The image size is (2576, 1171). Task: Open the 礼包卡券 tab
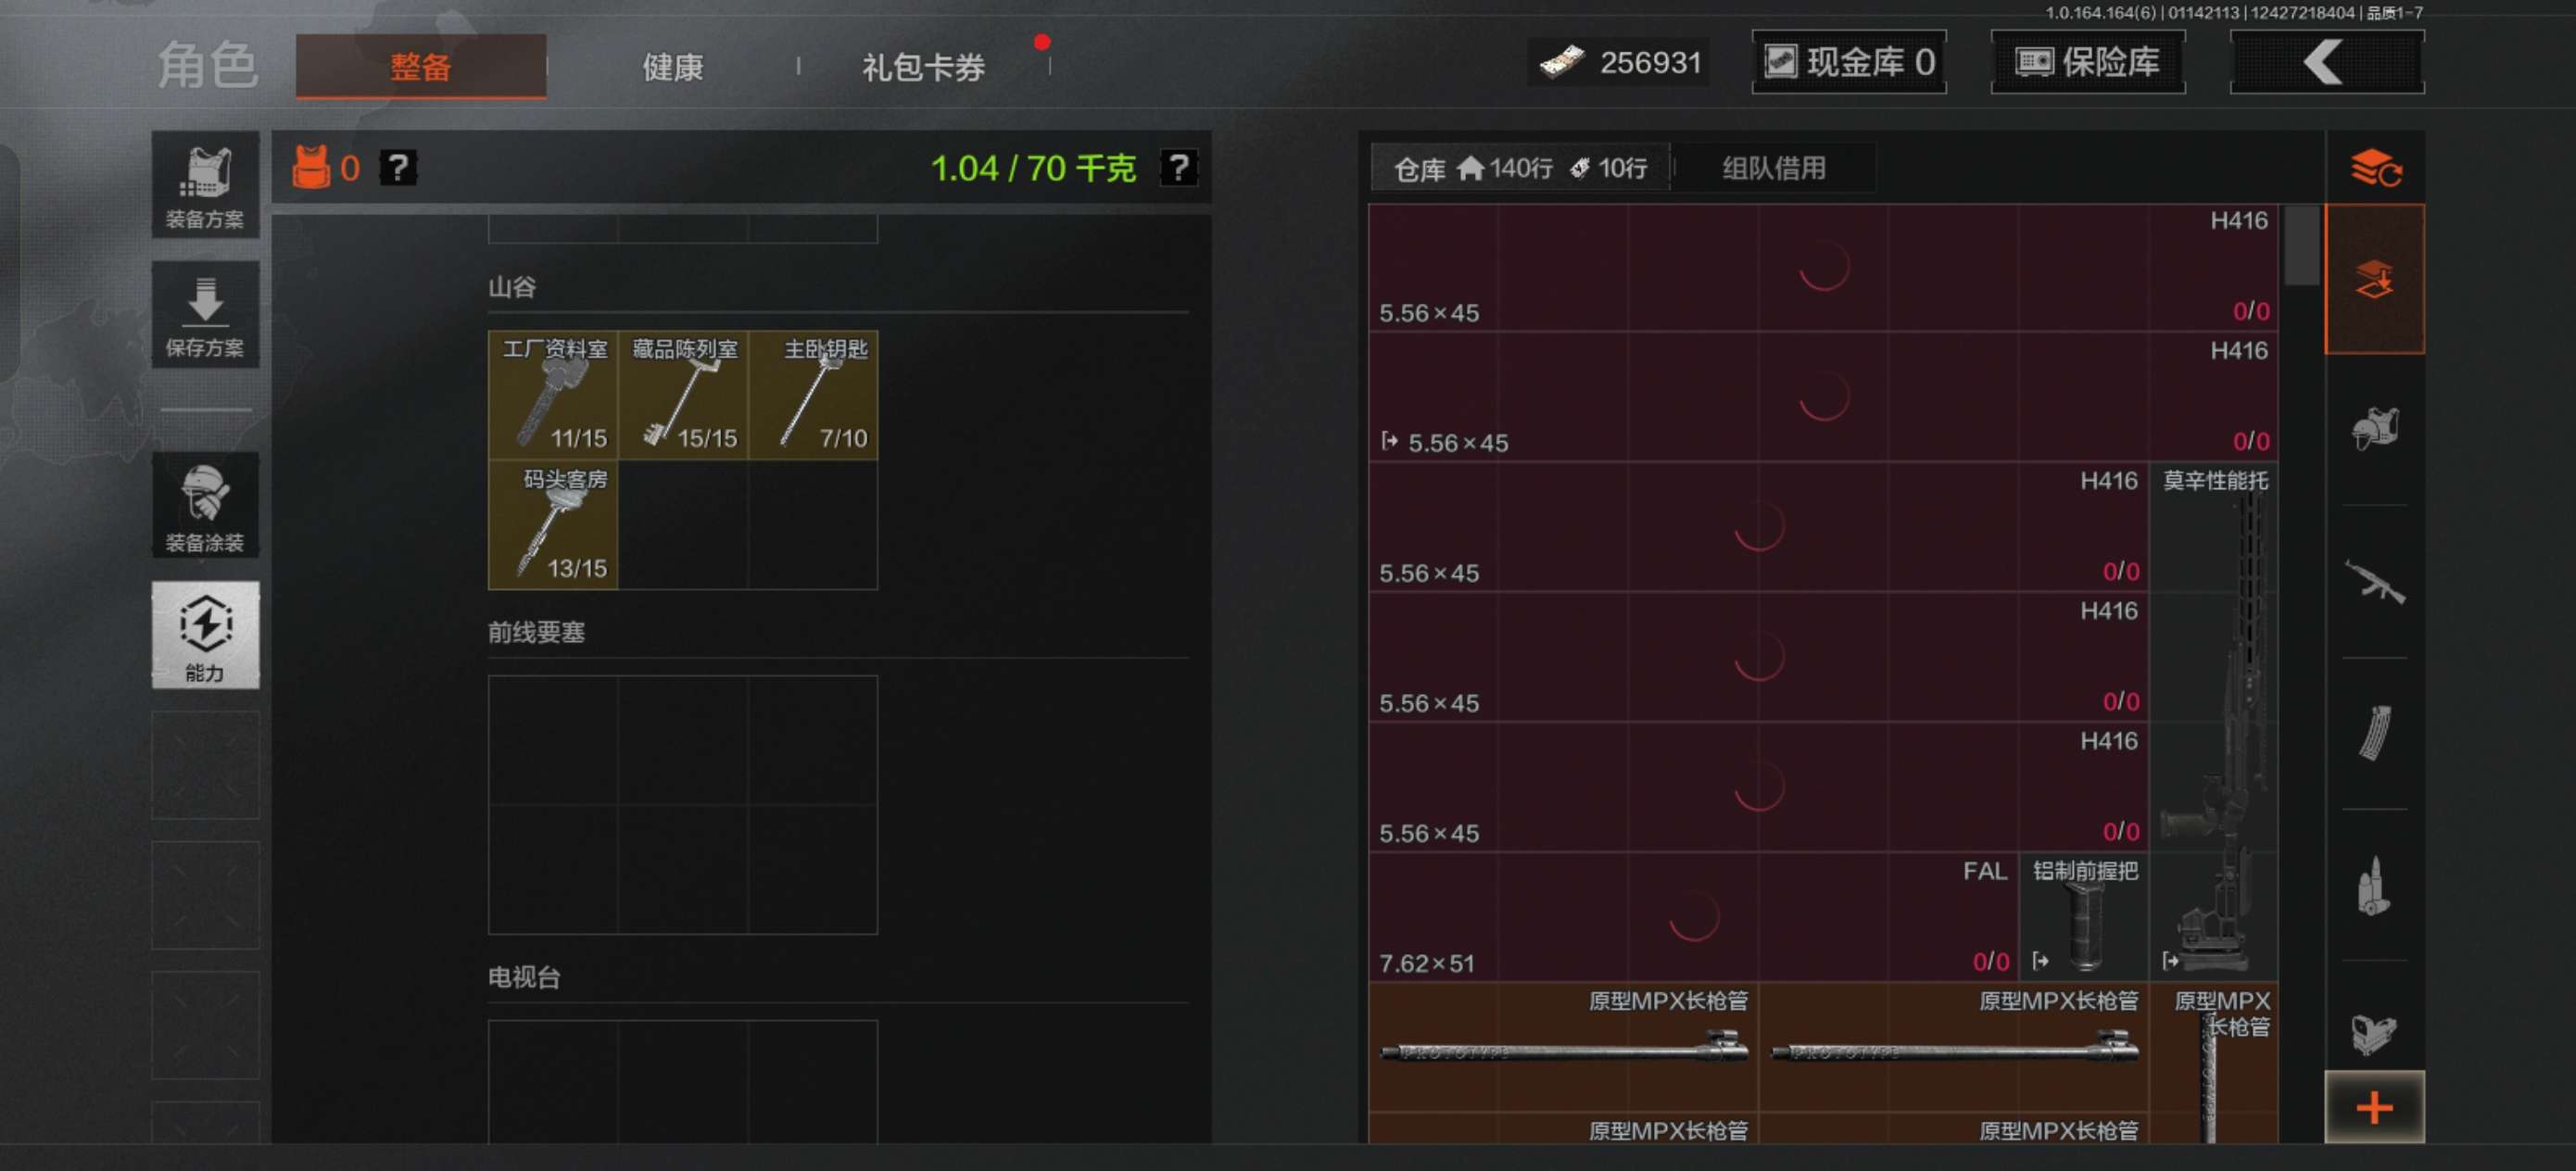click(x=921, y=67)
